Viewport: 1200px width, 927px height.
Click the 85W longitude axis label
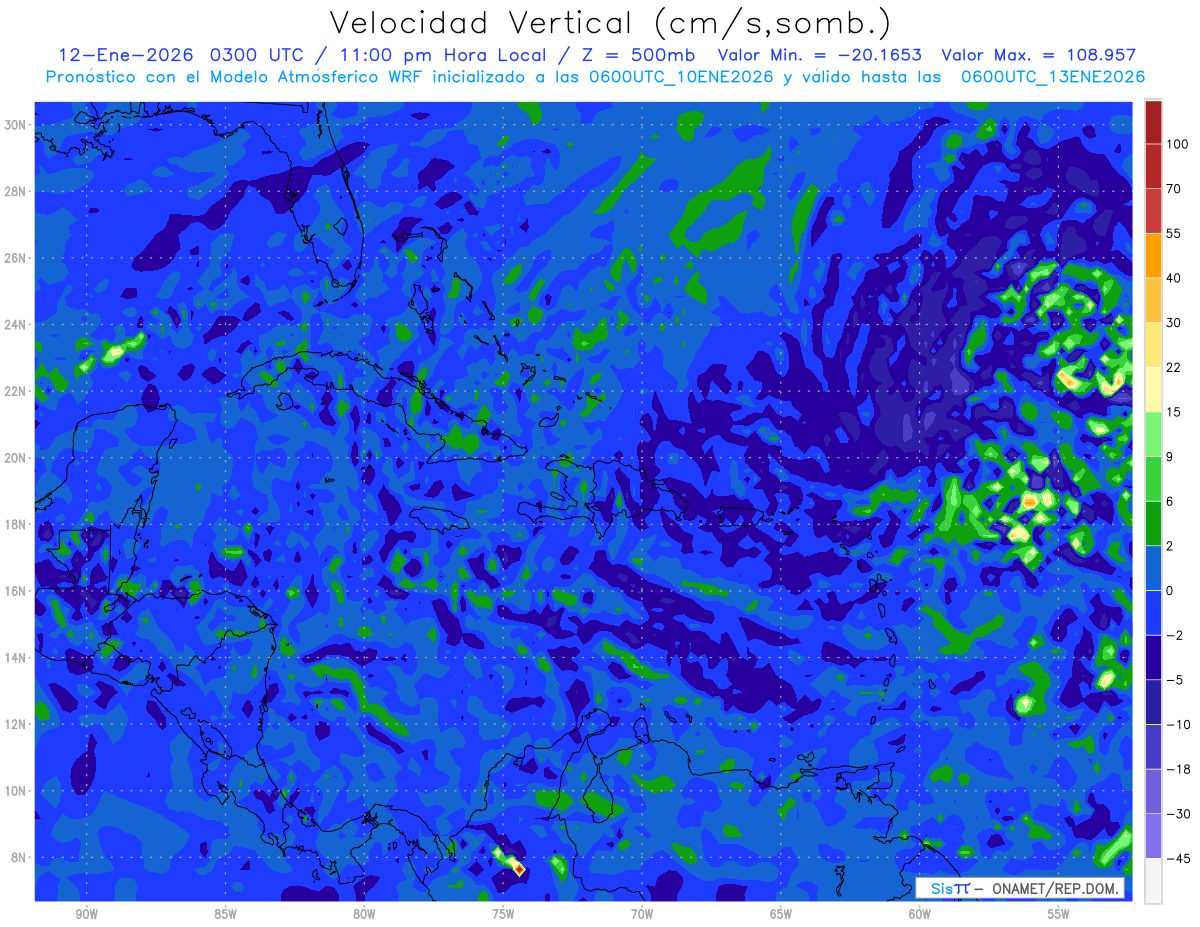pos(225,914)
